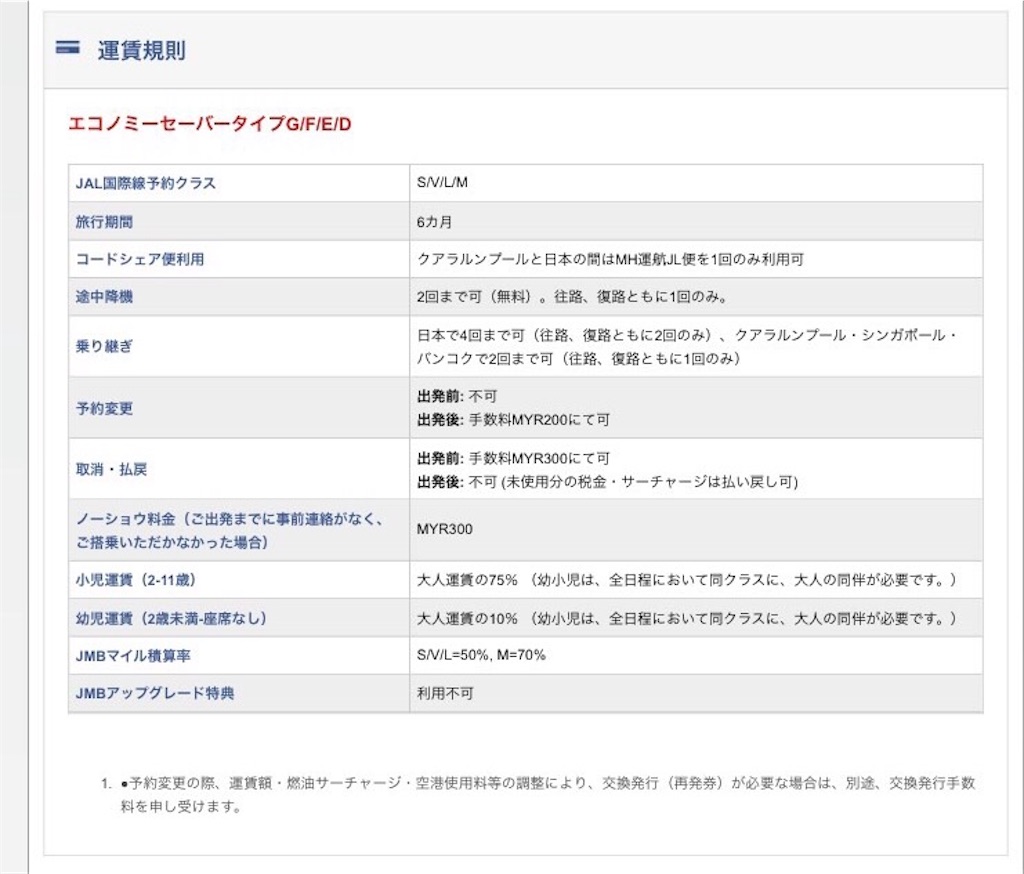The image size is (1024, 874).
Task: Select the 大人運賃の75% value
Action: point(466,579)
